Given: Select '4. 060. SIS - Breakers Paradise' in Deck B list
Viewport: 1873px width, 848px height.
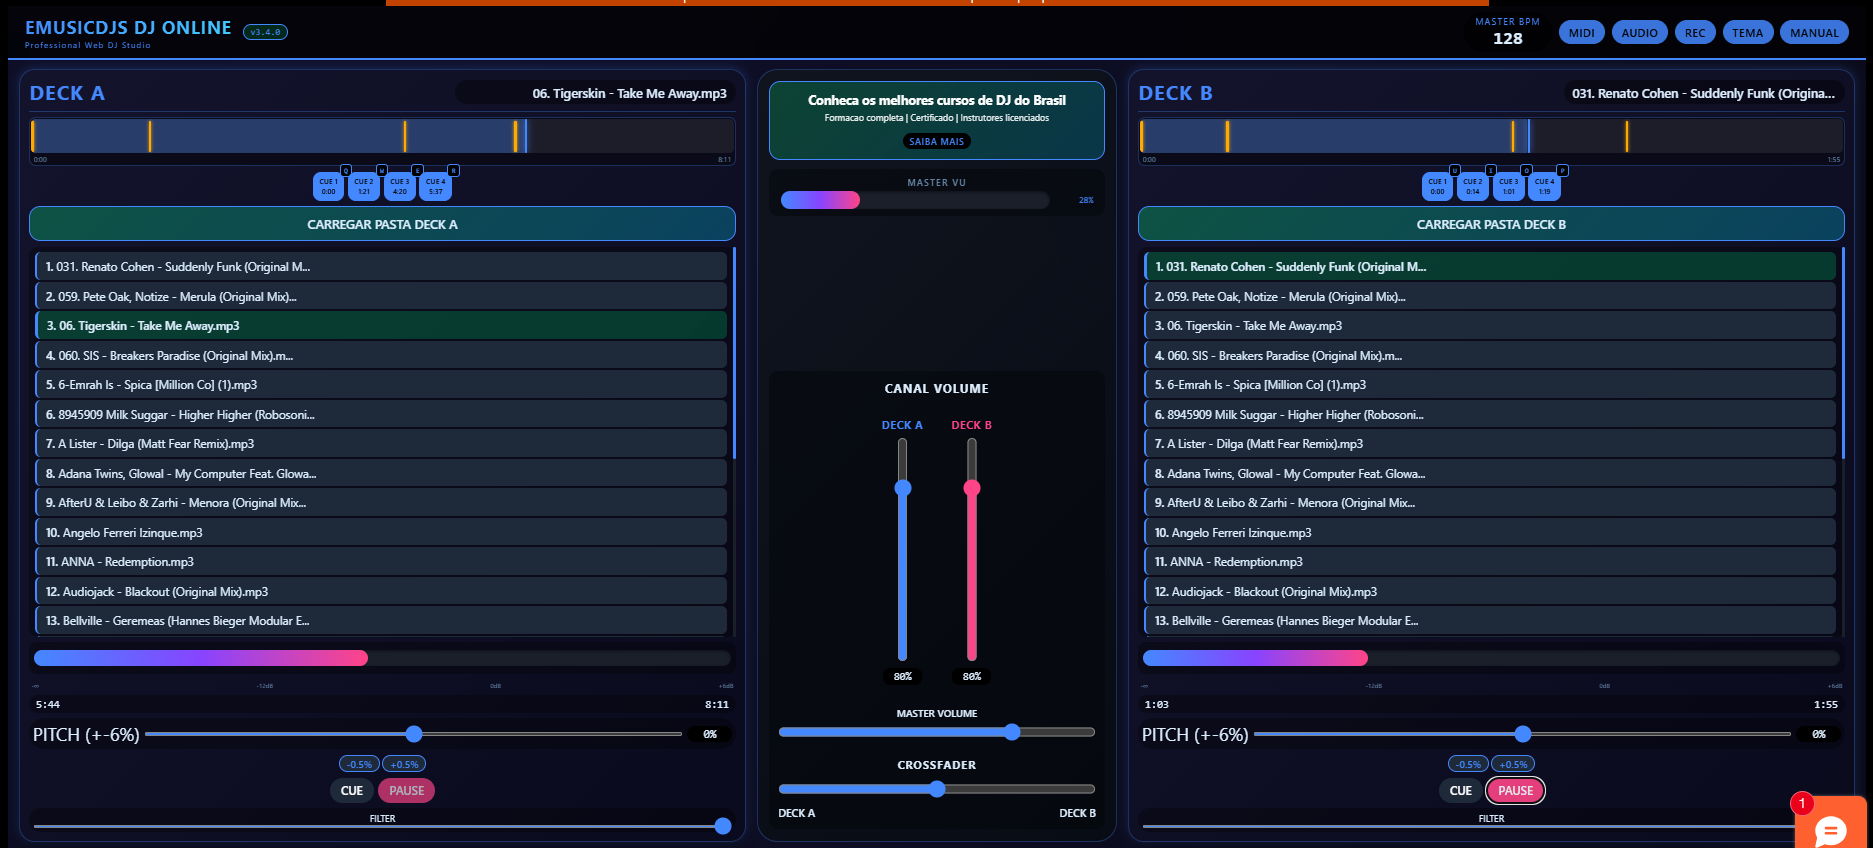Looking at the screenshot, I should (1489, 356).
